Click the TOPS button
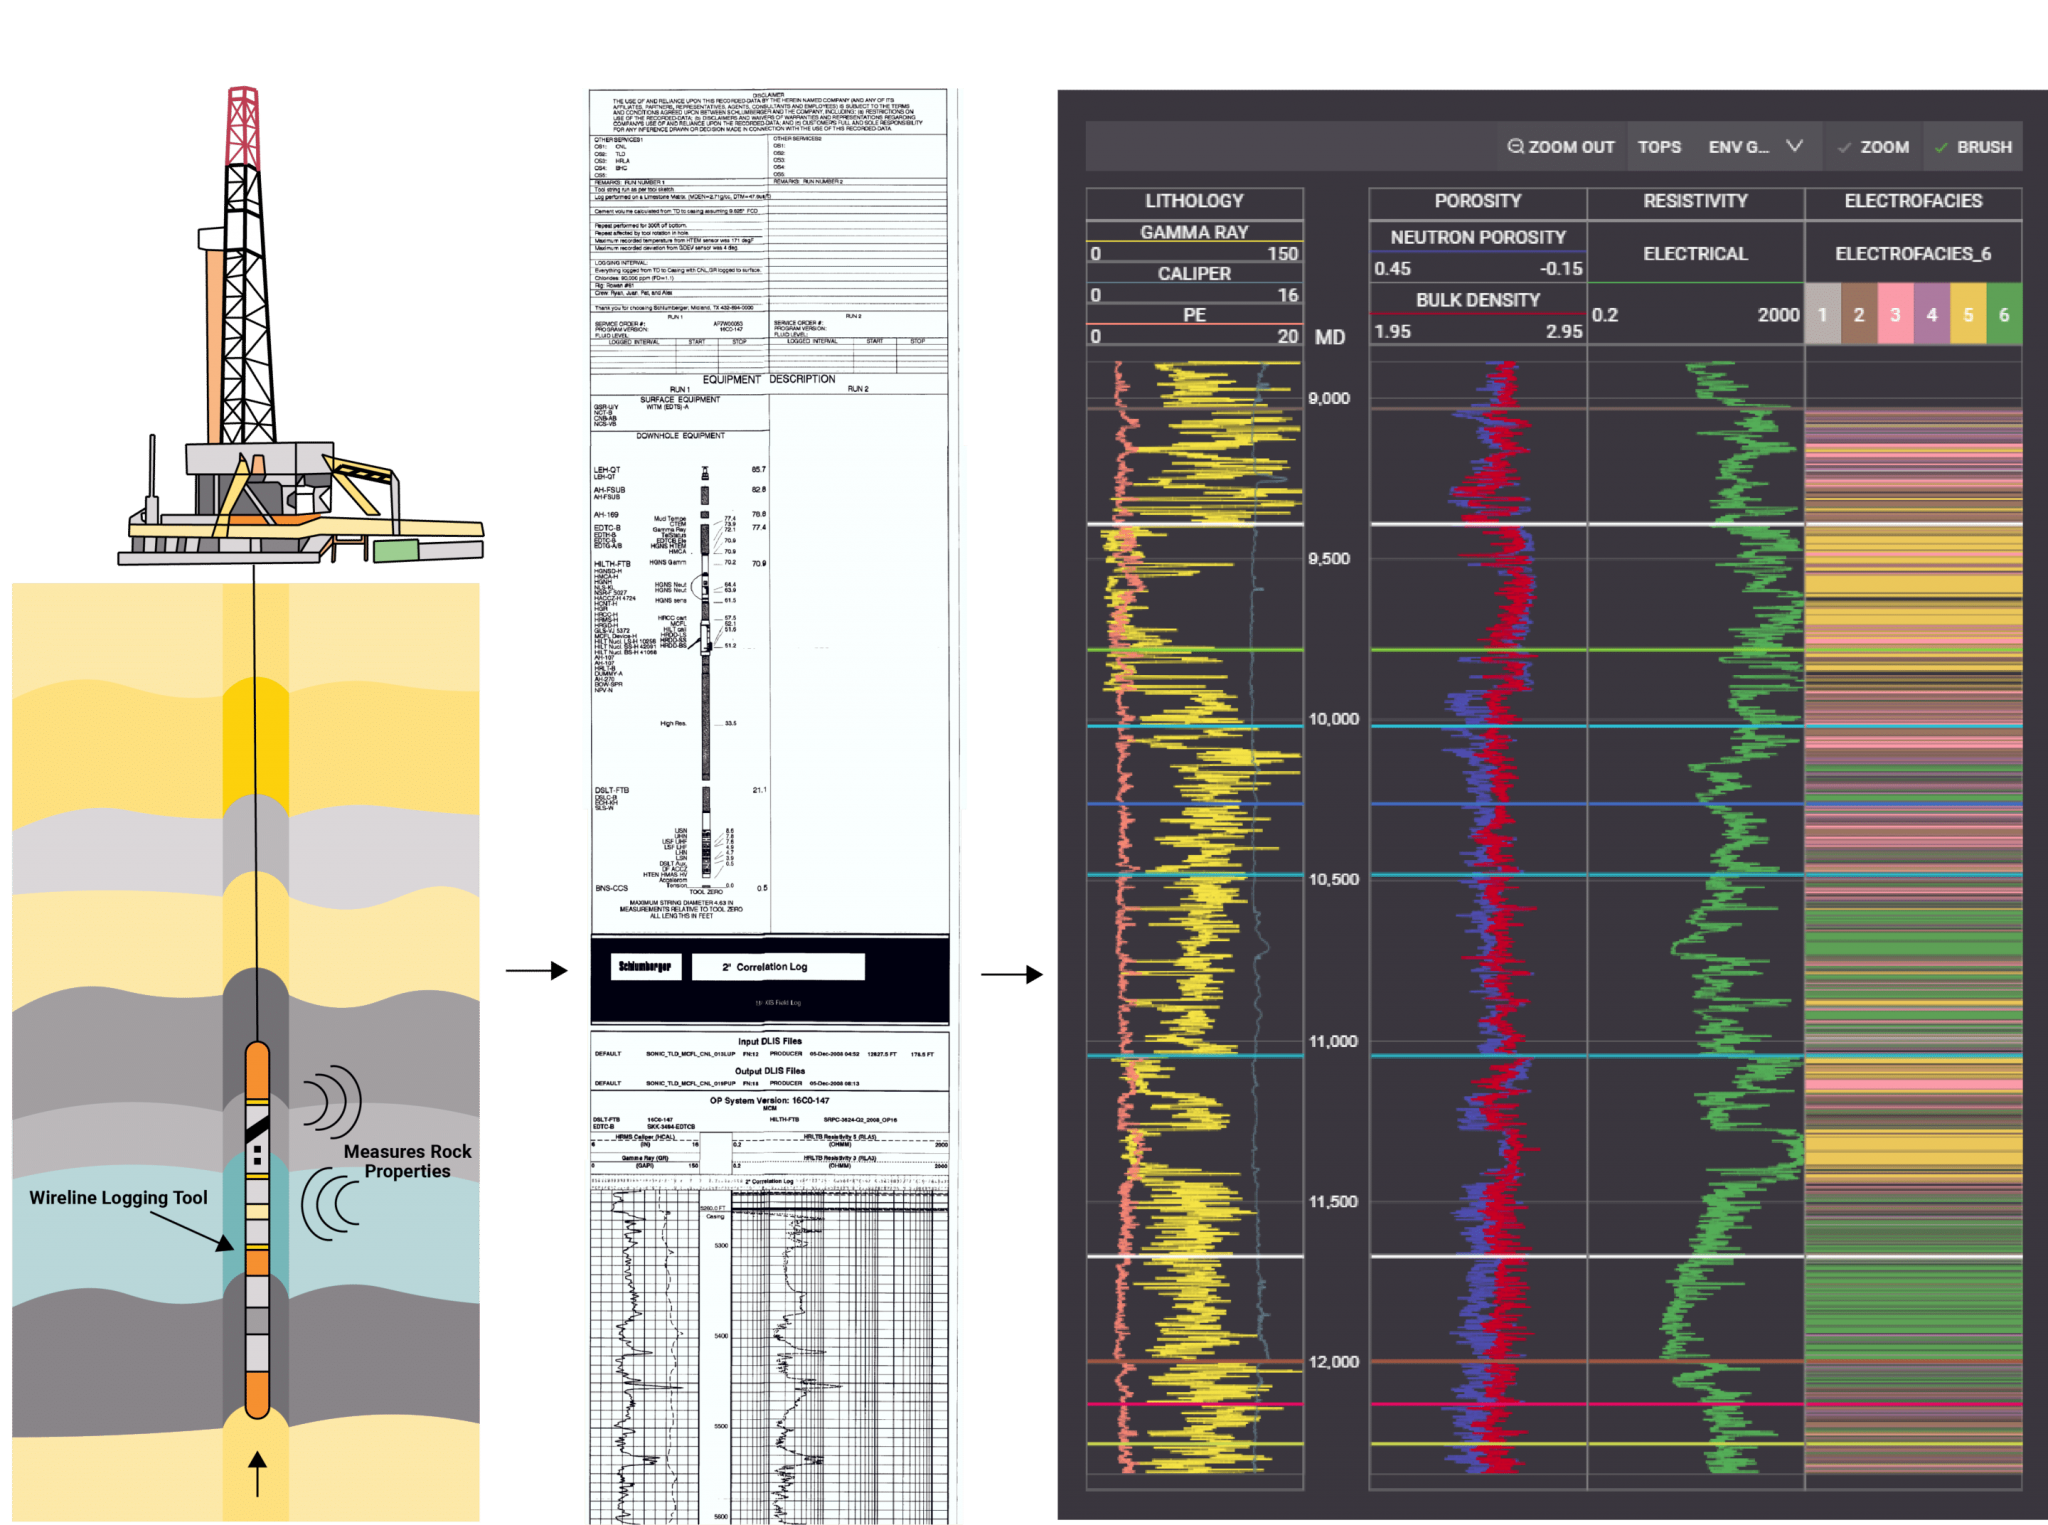2048x1525 pixels. tap(1659, 146)
